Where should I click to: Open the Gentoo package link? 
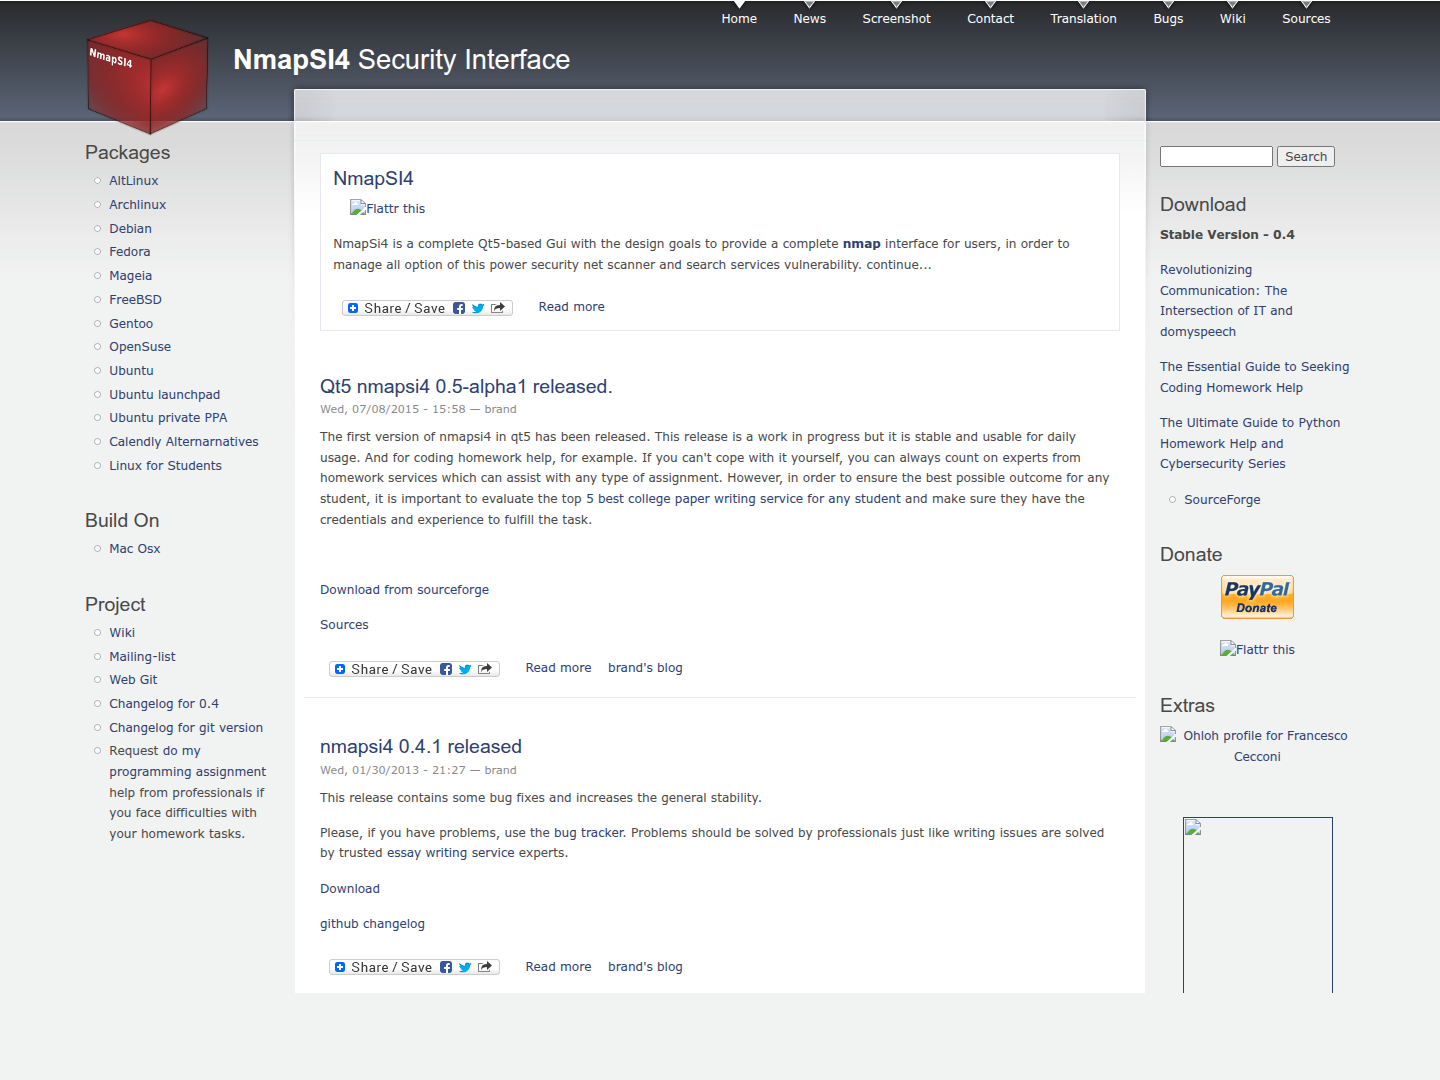coord(131,324)
